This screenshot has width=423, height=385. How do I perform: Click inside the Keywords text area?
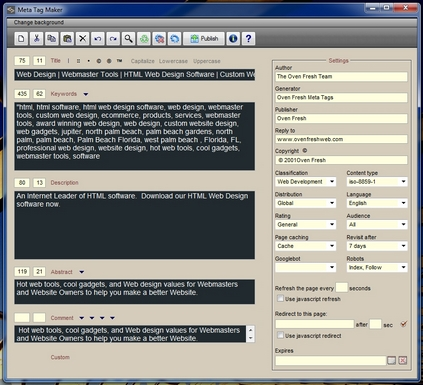tap(135, 136)
